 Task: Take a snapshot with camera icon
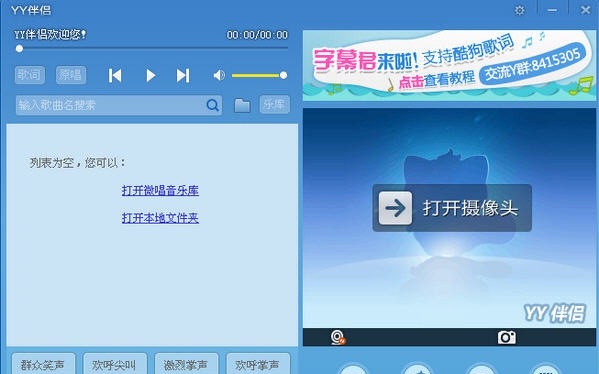coord(507,337)
